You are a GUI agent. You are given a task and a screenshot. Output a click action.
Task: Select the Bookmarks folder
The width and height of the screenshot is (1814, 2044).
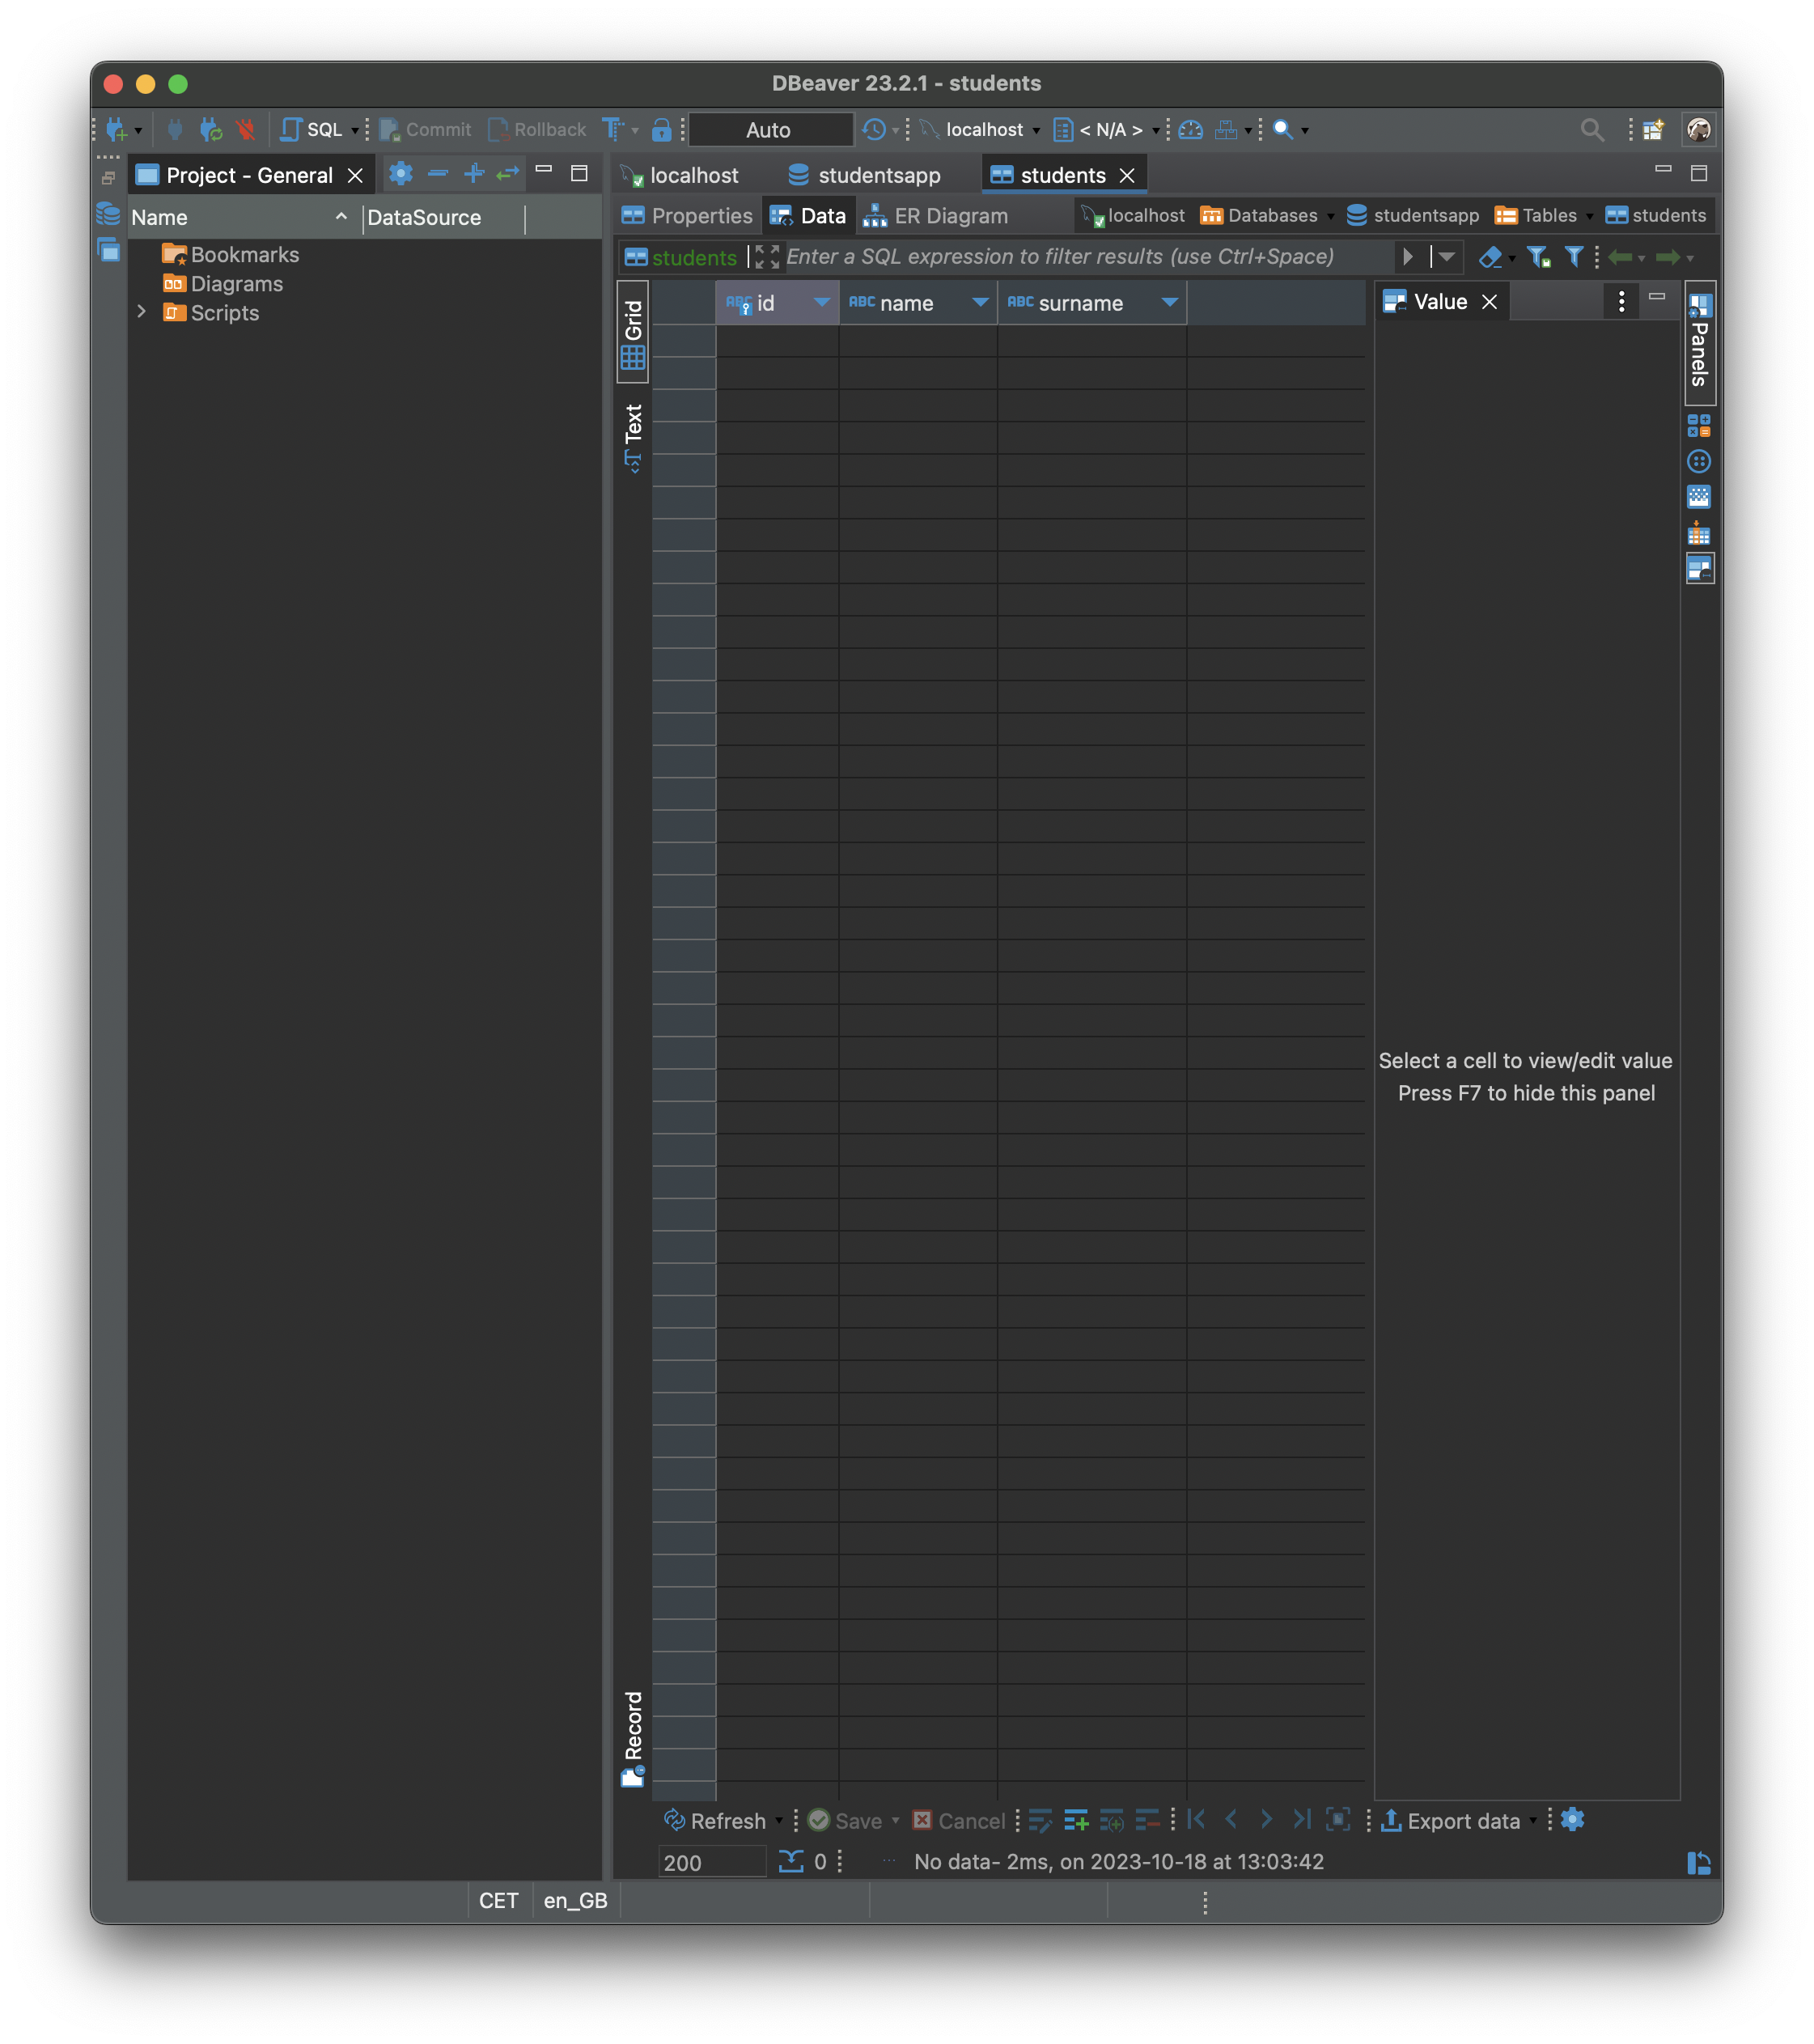point(231,254)
